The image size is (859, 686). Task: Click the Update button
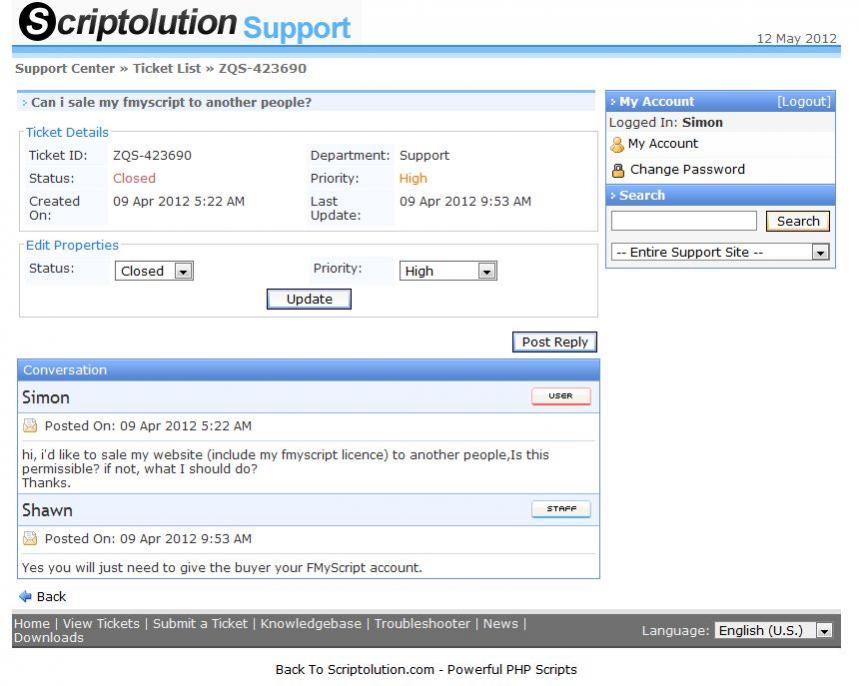click(x=309, y=299)
